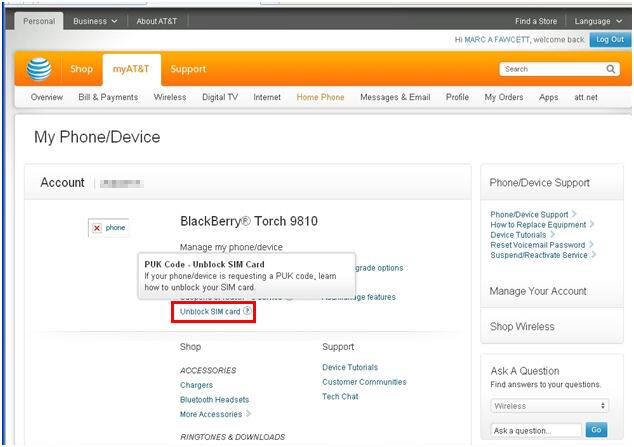
Task: Open the Wireless topic combo box
Action: pos(548,406)
